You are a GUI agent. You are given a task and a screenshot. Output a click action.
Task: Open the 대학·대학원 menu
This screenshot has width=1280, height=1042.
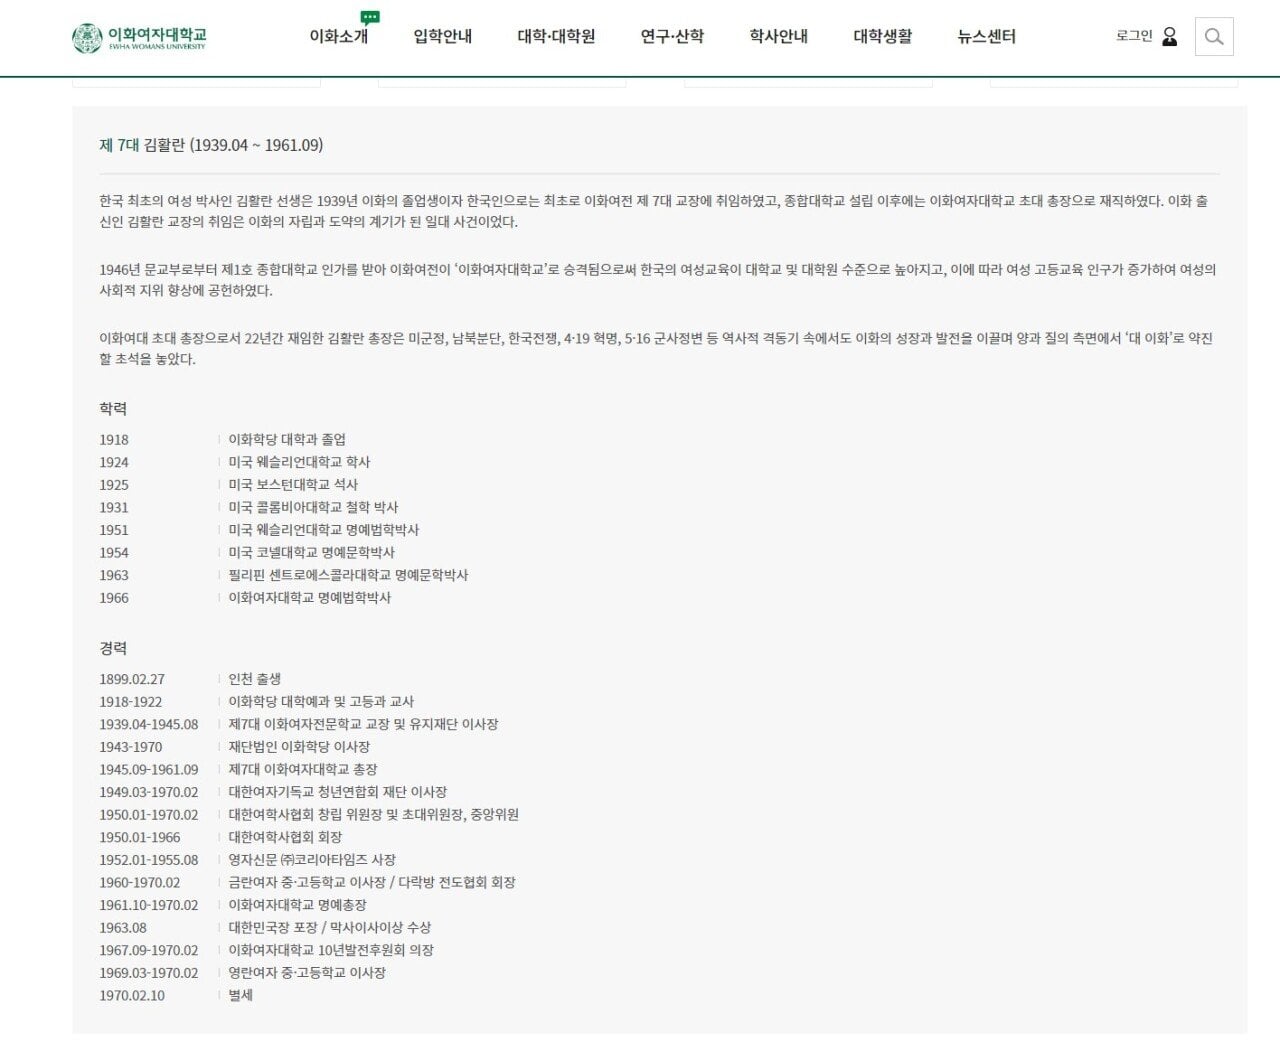click(556, 37)
